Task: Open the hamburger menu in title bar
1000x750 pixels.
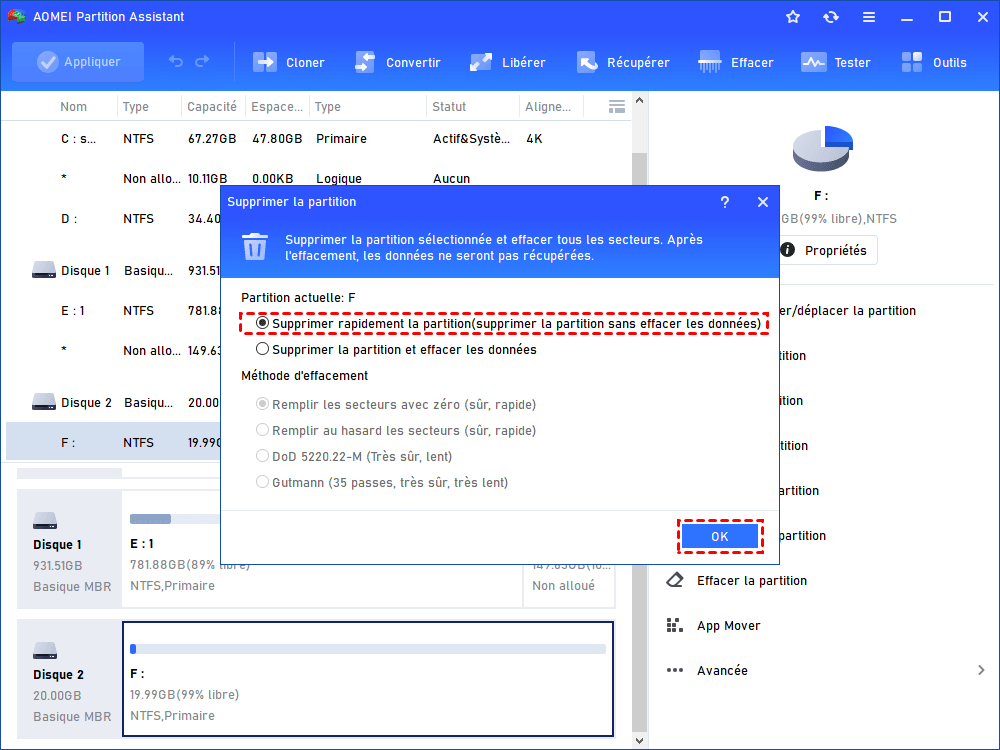Action: (869, 17)
